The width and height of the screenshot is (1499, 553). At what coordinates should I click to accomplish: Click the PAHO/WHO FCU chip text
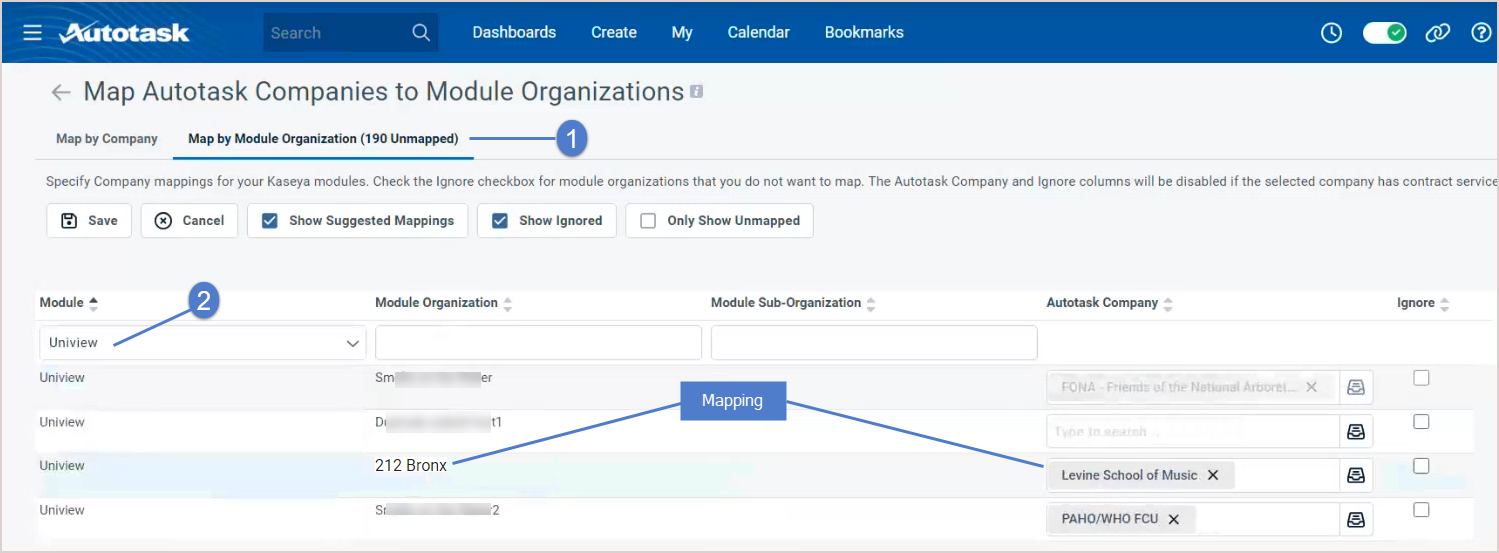pos(1110,519)
